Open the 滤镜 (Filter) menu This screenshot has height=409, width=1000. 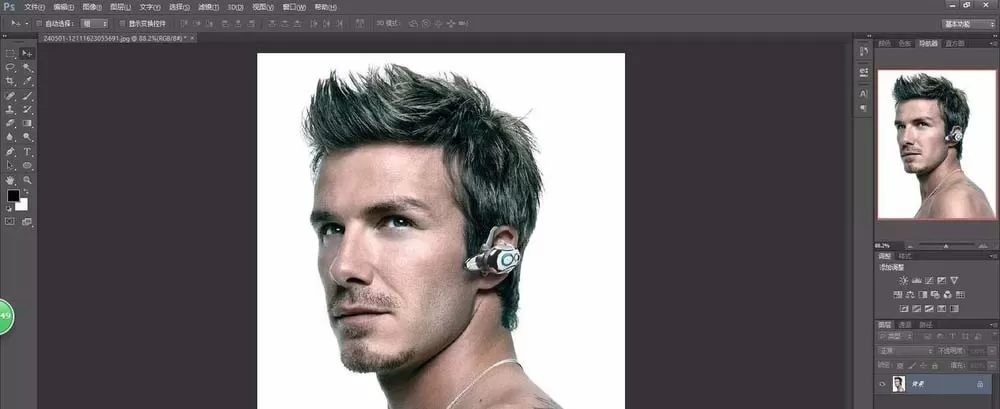click(207, 7)
